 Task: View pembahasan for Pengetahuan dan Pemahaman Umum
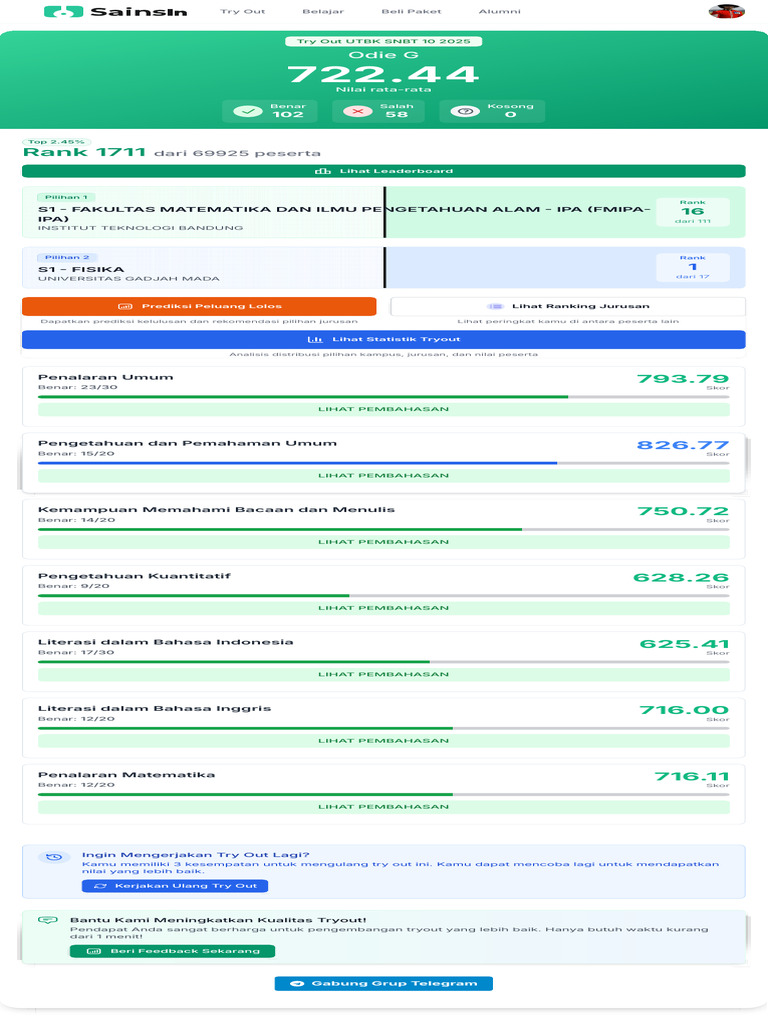pyautogui.click(x=383, y=476)
